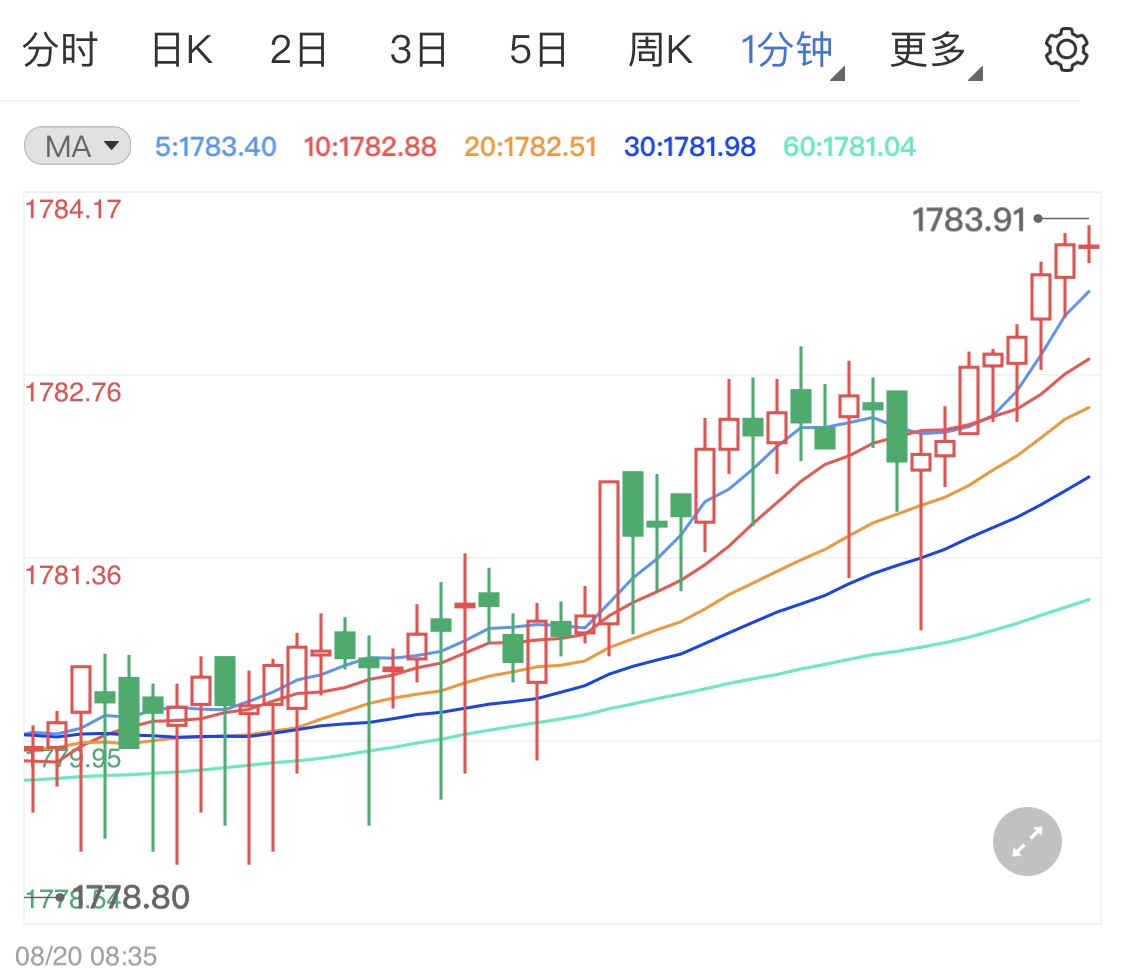Select the 5日 tab
Screen dimensions: 1125x980
pos(538,50)
